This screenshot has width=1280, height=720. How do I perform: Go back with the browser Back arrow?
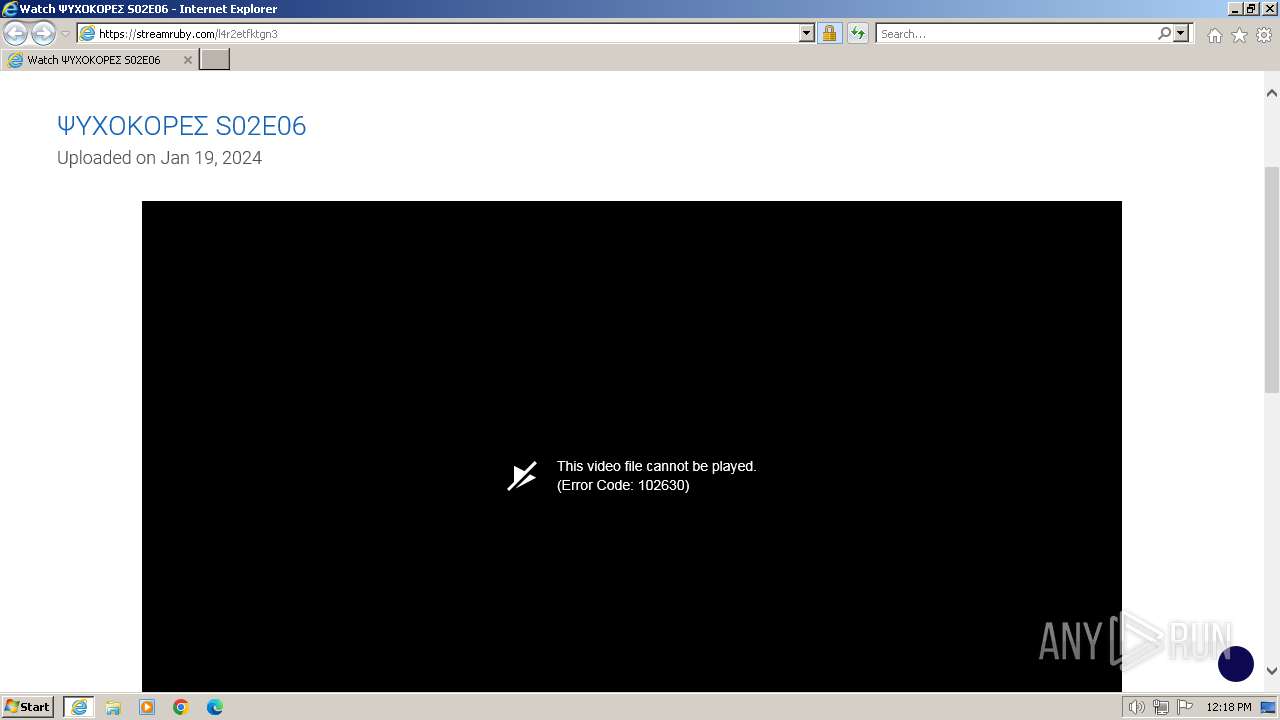pyautogui.click(x=15, y=34)
